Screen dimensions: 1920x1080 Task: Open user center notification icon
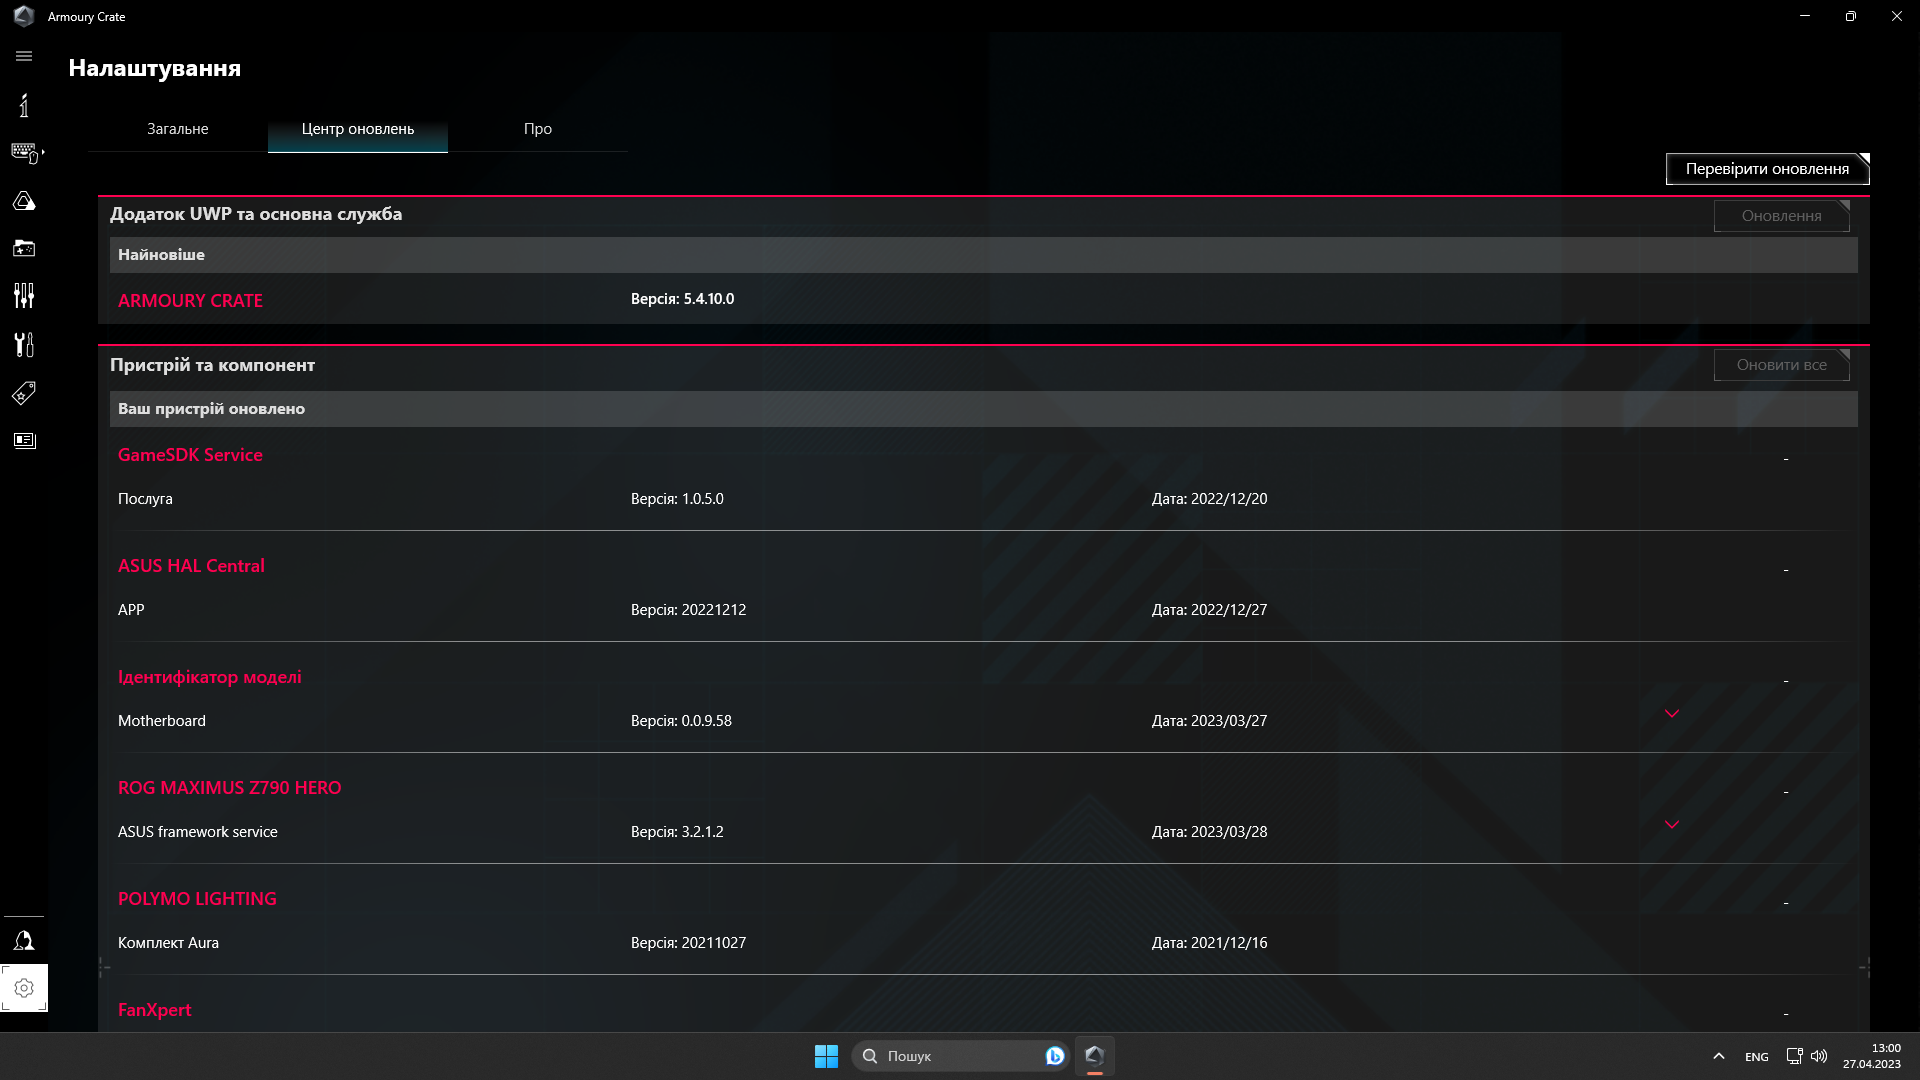pyautogui.click(x=24, y=940)
